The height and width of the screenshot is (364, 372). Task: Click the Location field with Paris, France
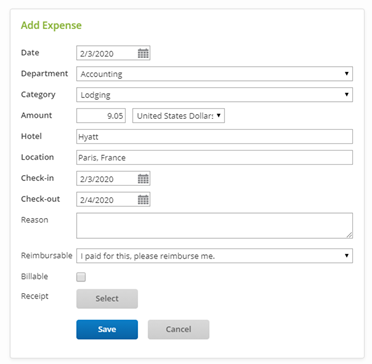coord(214,157)
